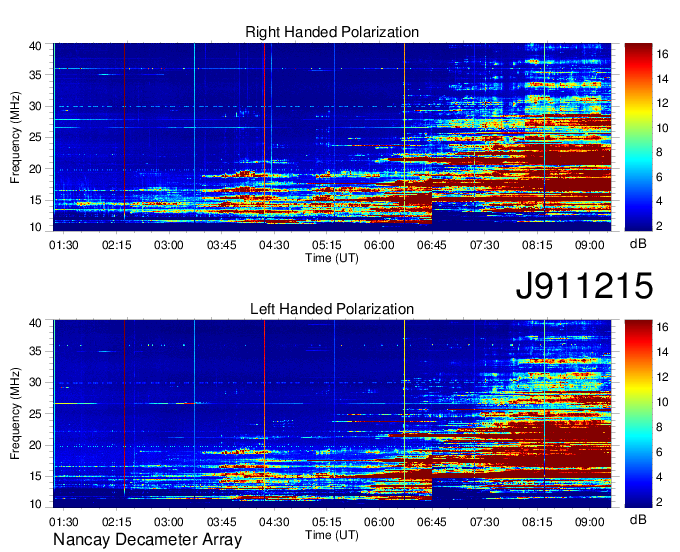Click the "09:00" time tick on the bottom plot
This screenshot has width=680, height=552.
coord(589,522)
